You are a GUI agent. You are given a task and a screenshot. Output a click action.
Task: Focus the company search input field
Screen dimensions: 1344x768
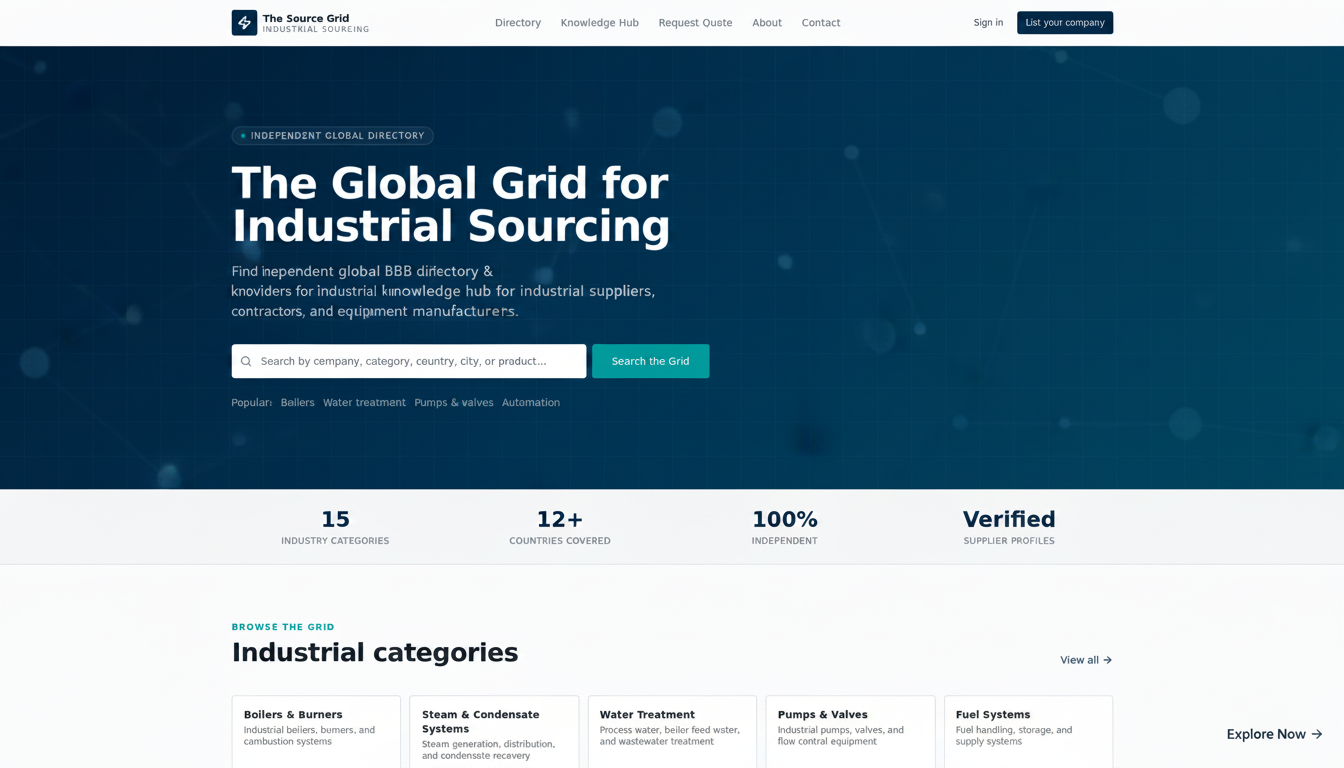click(x=409, y=361)
